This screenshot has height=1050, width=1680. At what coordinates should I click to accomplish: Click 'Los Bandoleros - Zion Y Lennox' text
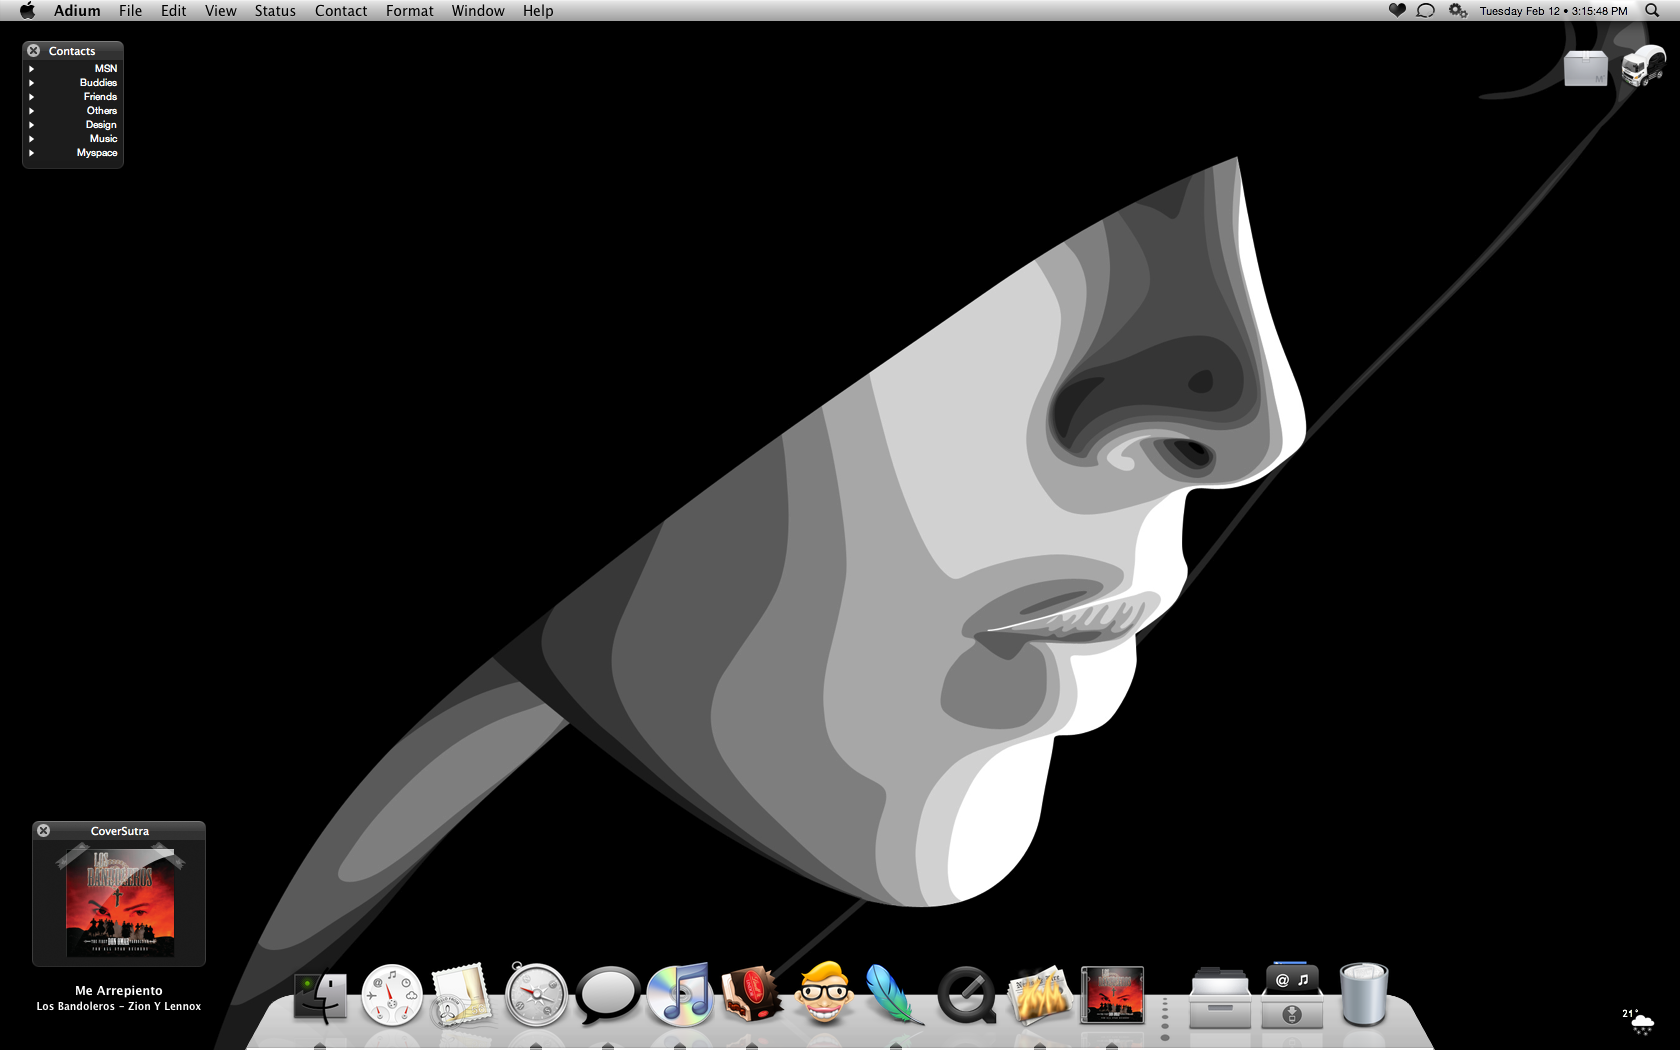[119, 1007]
